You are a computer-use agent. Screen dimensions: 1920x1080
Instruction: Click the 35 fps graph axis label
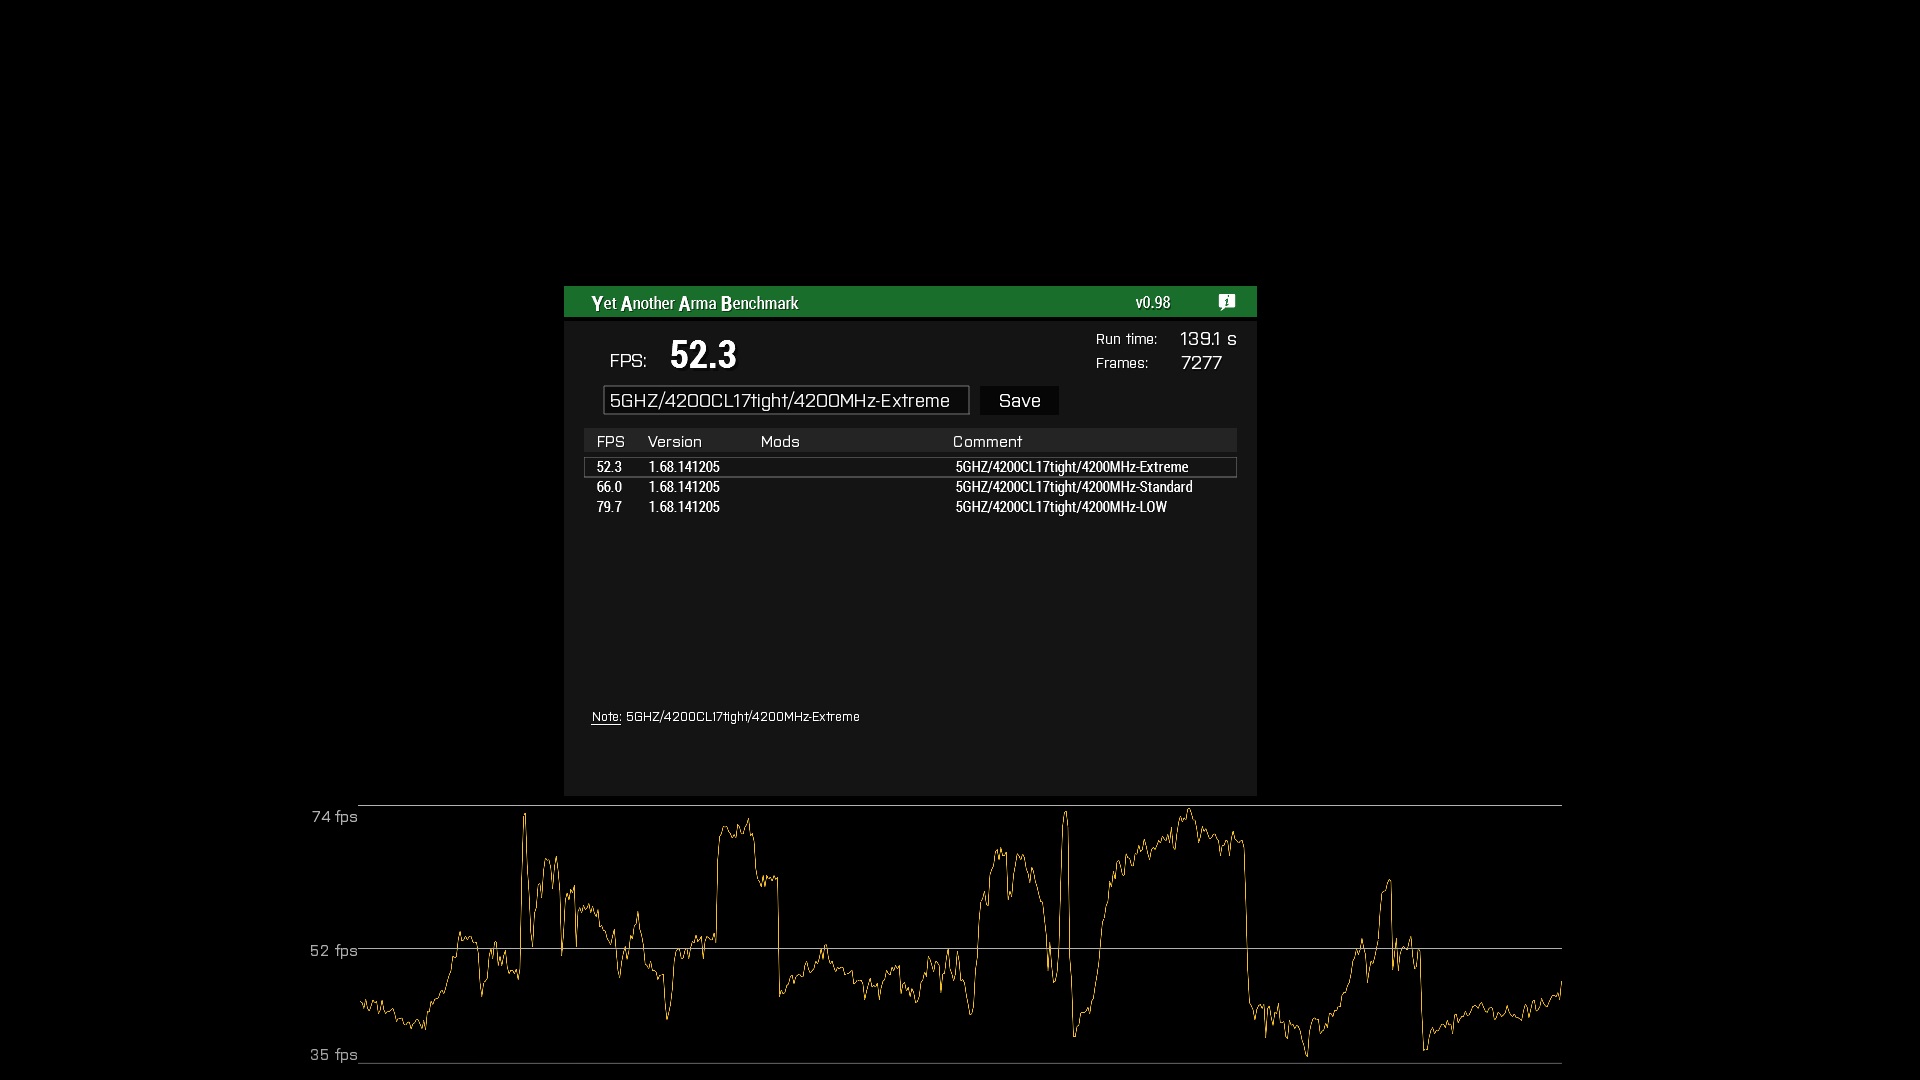(x=333, y=1055)
